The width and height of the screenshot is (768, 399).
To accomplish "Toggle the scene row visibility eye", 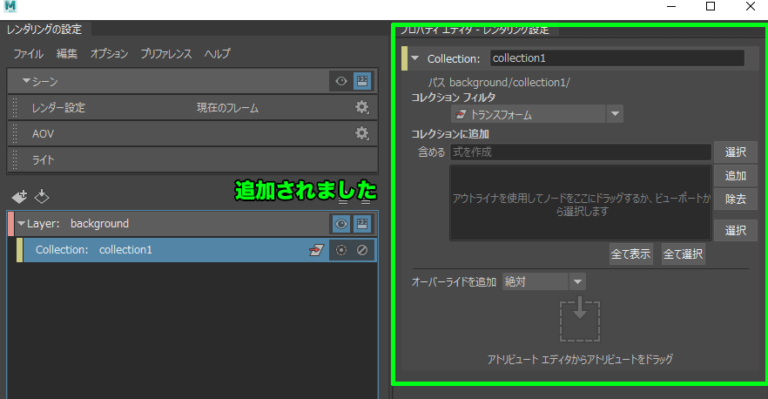I will [341, 81].
